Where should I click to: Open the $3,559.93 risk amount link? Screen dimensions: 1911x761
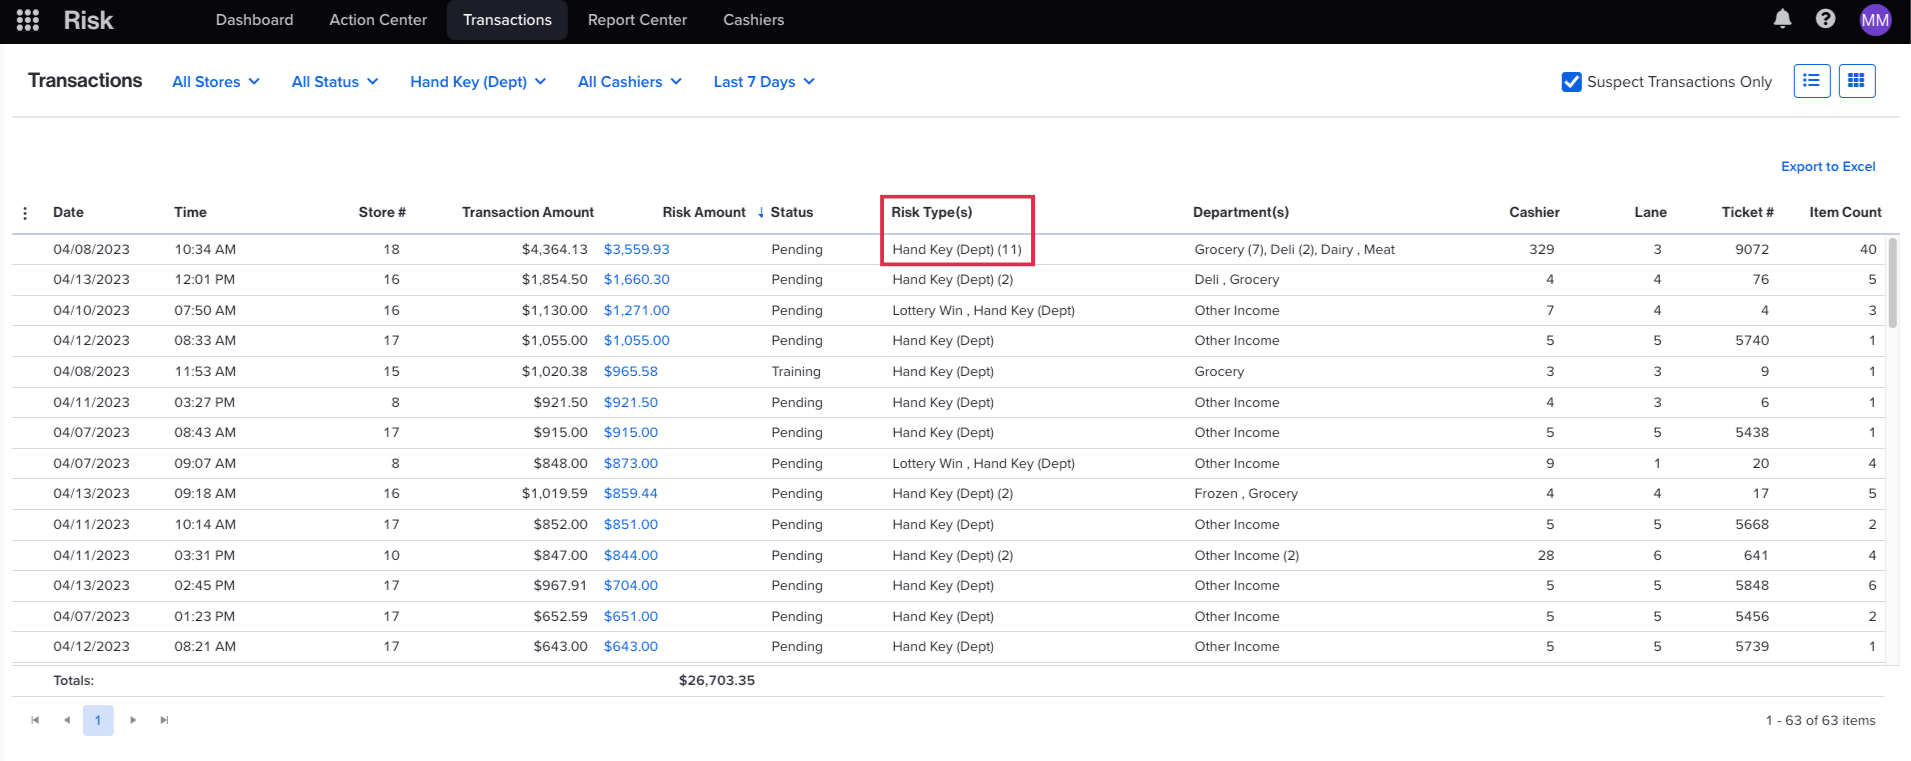coord(636,250)
